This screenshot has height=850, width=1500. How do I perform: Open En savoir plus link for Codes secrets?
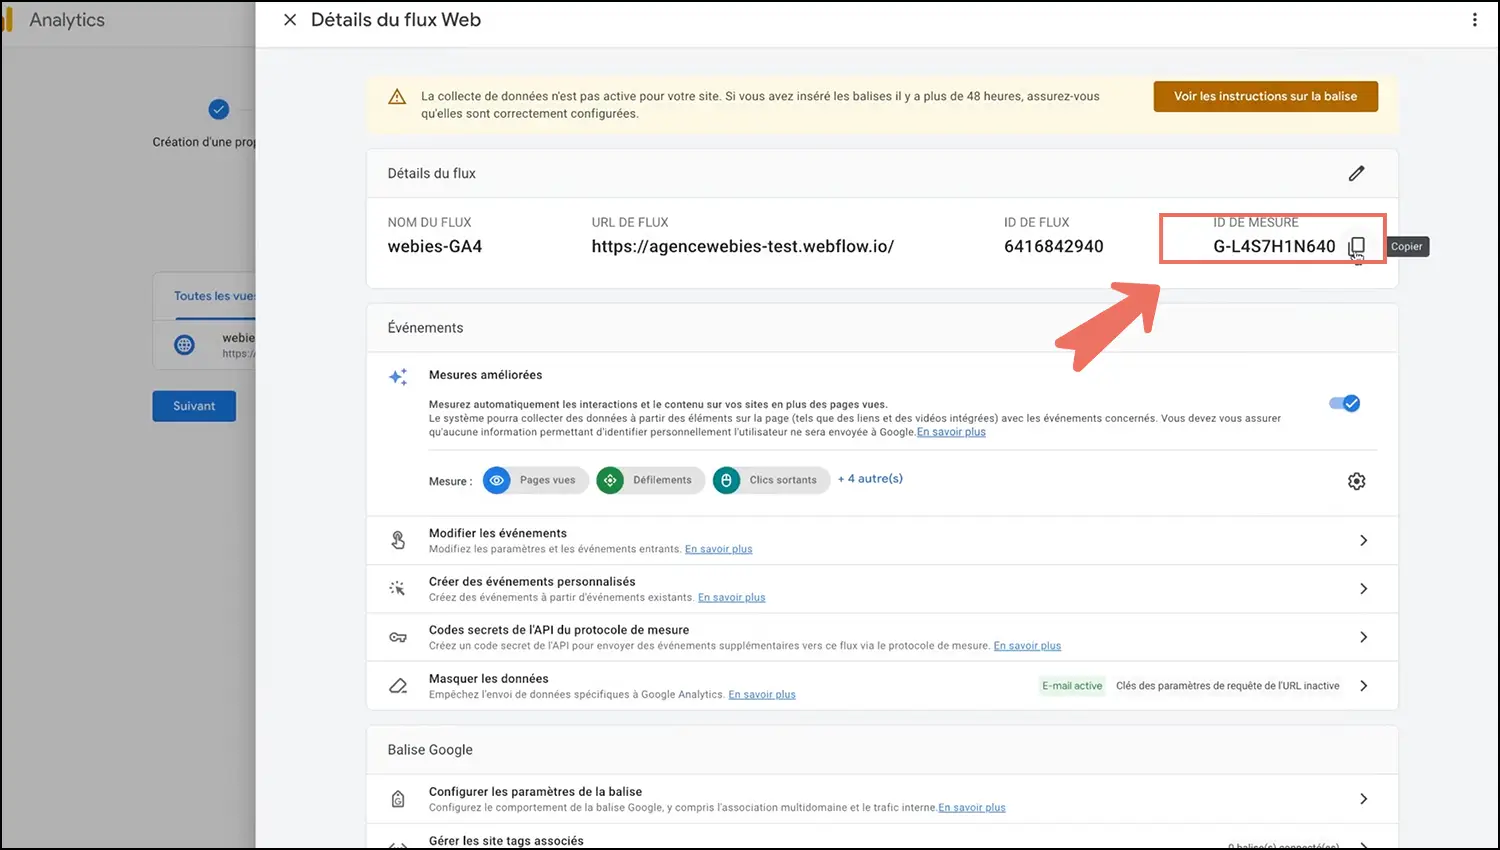[x=1027, y=646]
